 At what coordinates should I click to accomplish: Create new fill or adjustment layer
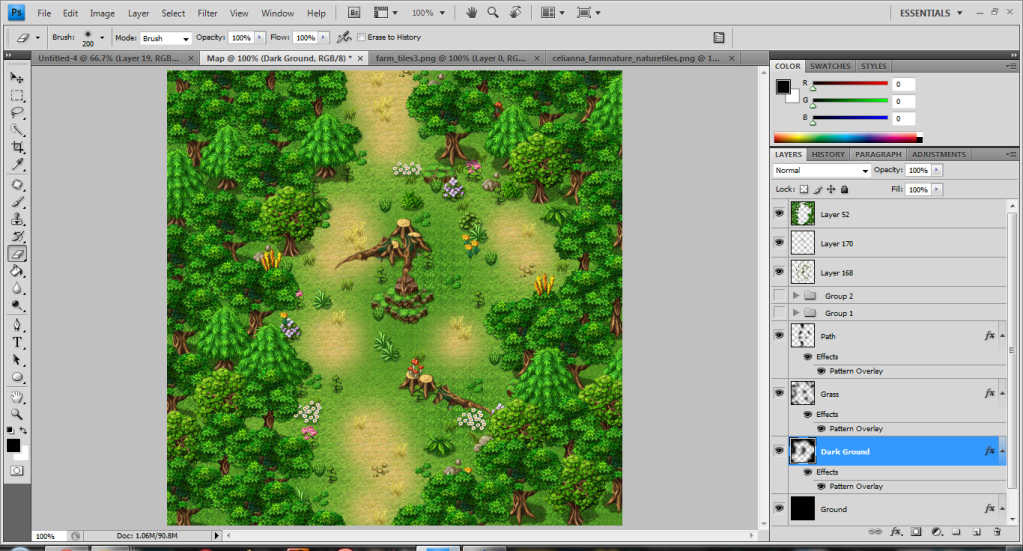(x=937, y=531)
